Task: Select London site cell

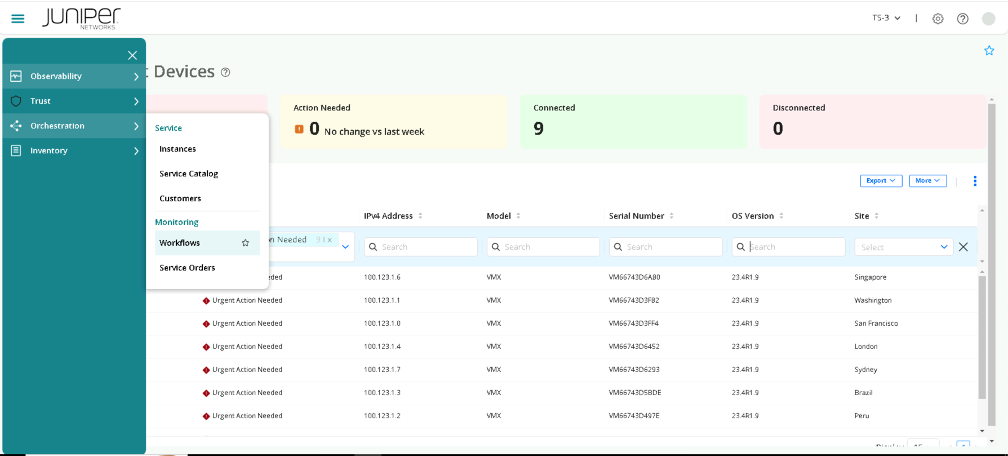Action: (x=866, y=347)
